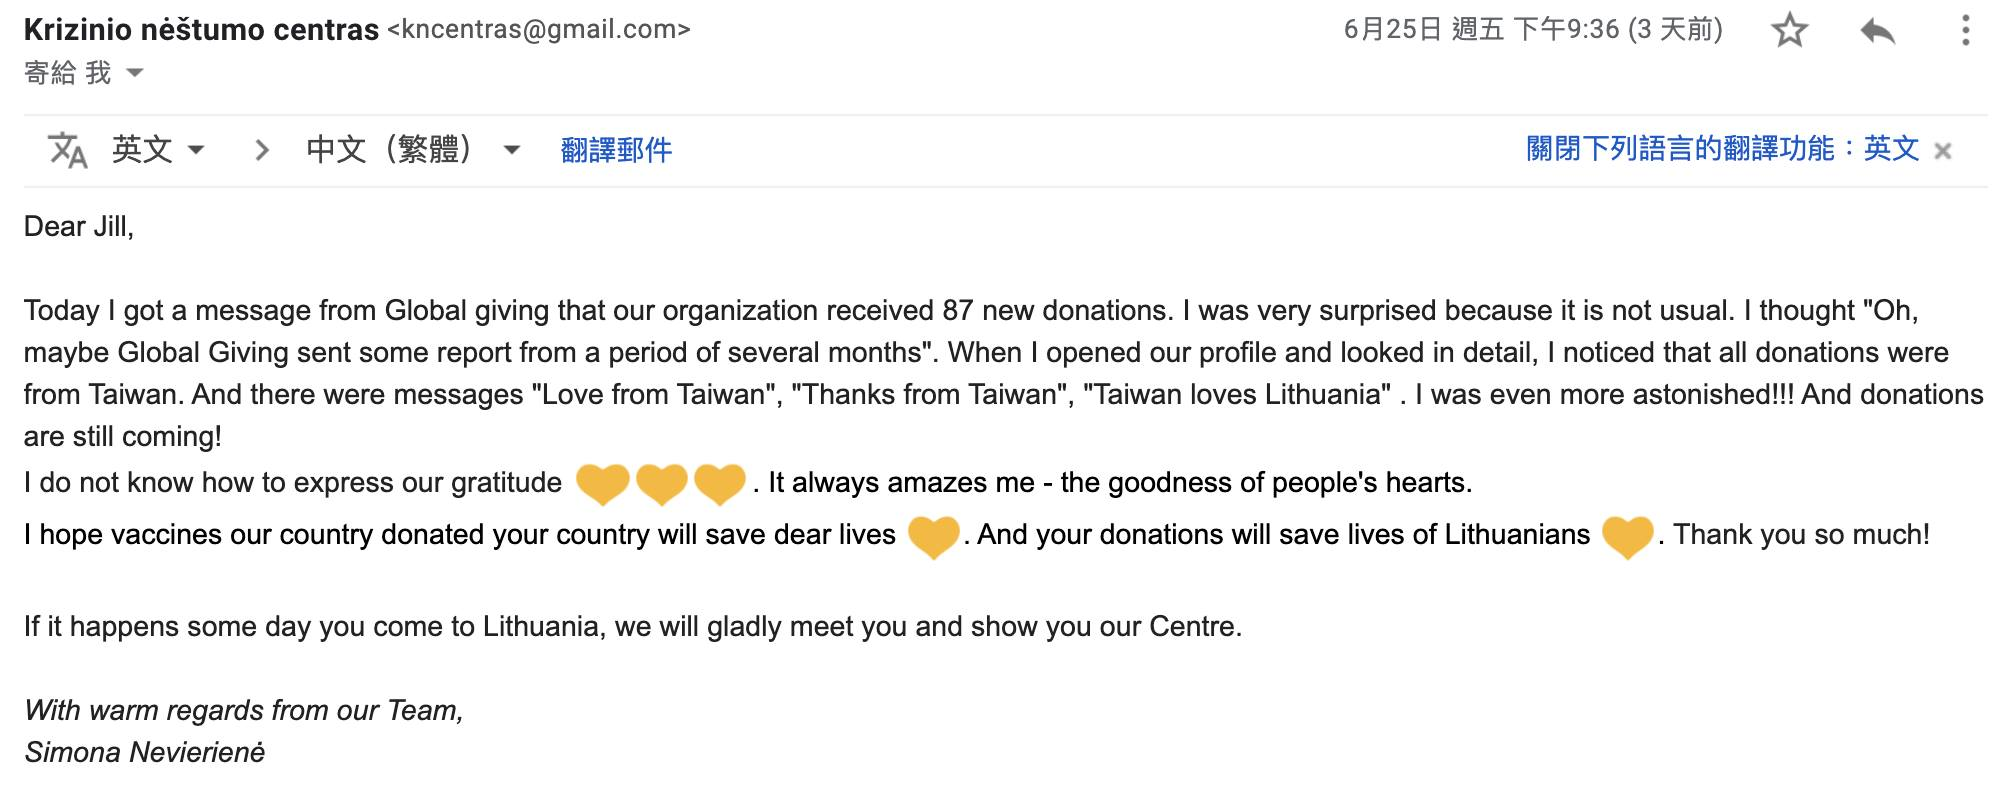Click the signature name Simona Nevierienė
The height and width of the screenshot is (786, 2016).
(145, 752)
